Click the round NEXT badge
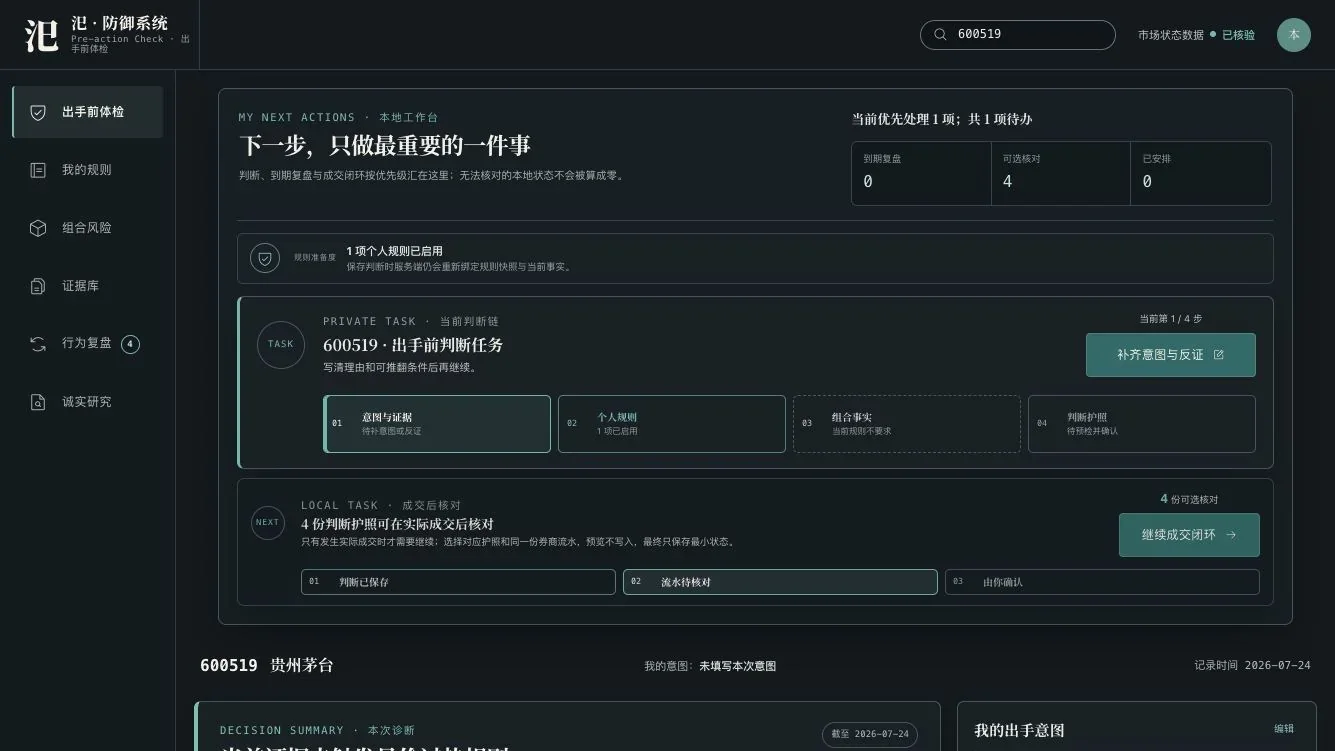This screenshot has width=1335, height=751. tap(267, 522)
